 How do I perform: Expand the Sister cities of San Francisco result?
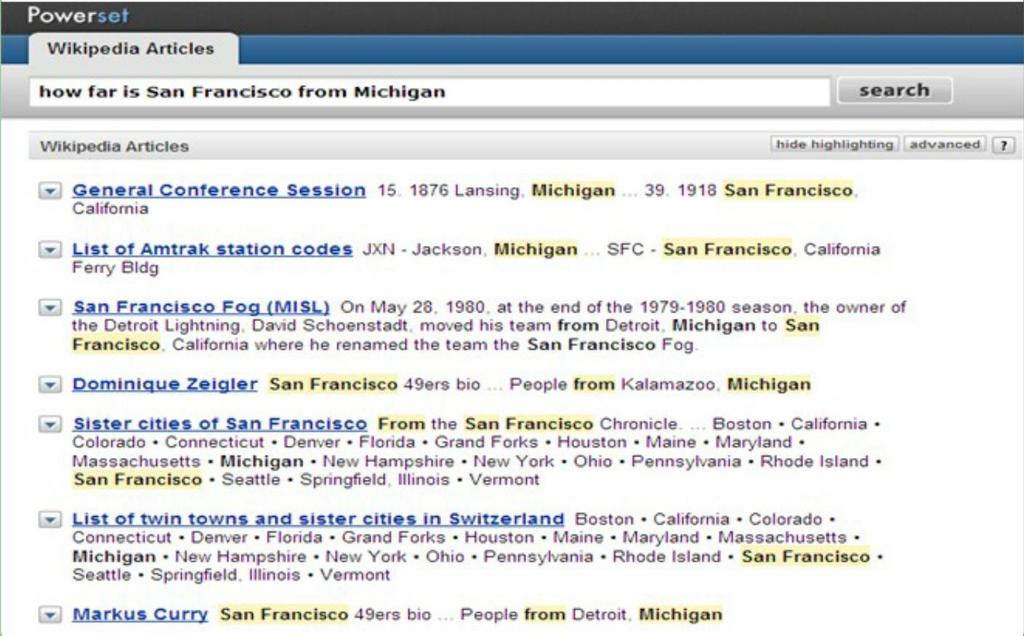50,424
